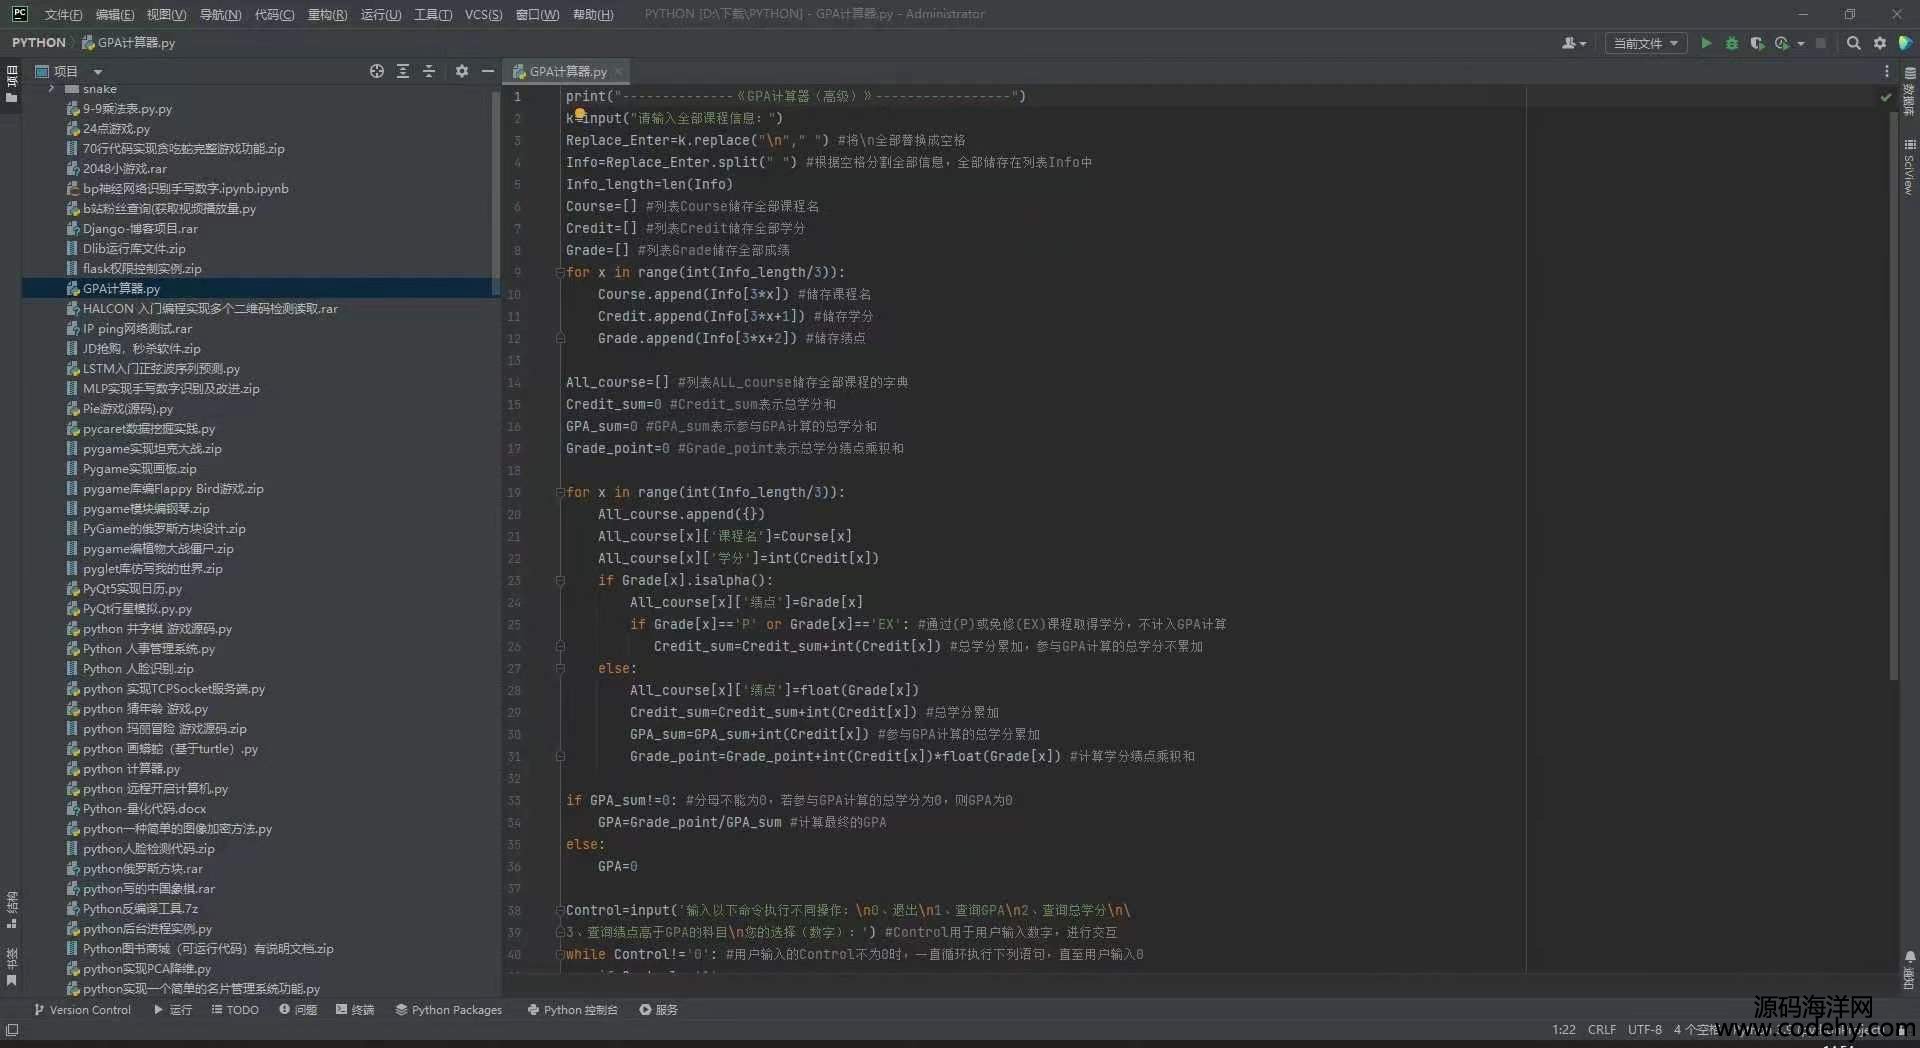This screenshot has height=1048, width=1920.
Task: Open Search Everywhere via the magnifier icon
Action: [x=1854, y=43]
